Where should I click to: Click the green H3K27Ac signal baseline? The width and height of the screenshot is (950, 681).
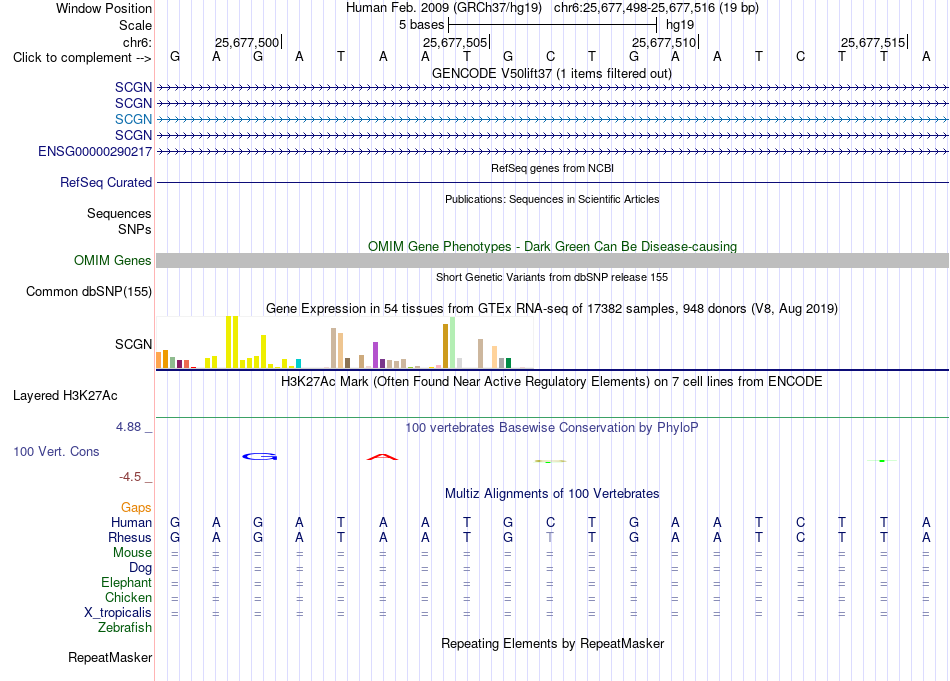pos(552,417)
